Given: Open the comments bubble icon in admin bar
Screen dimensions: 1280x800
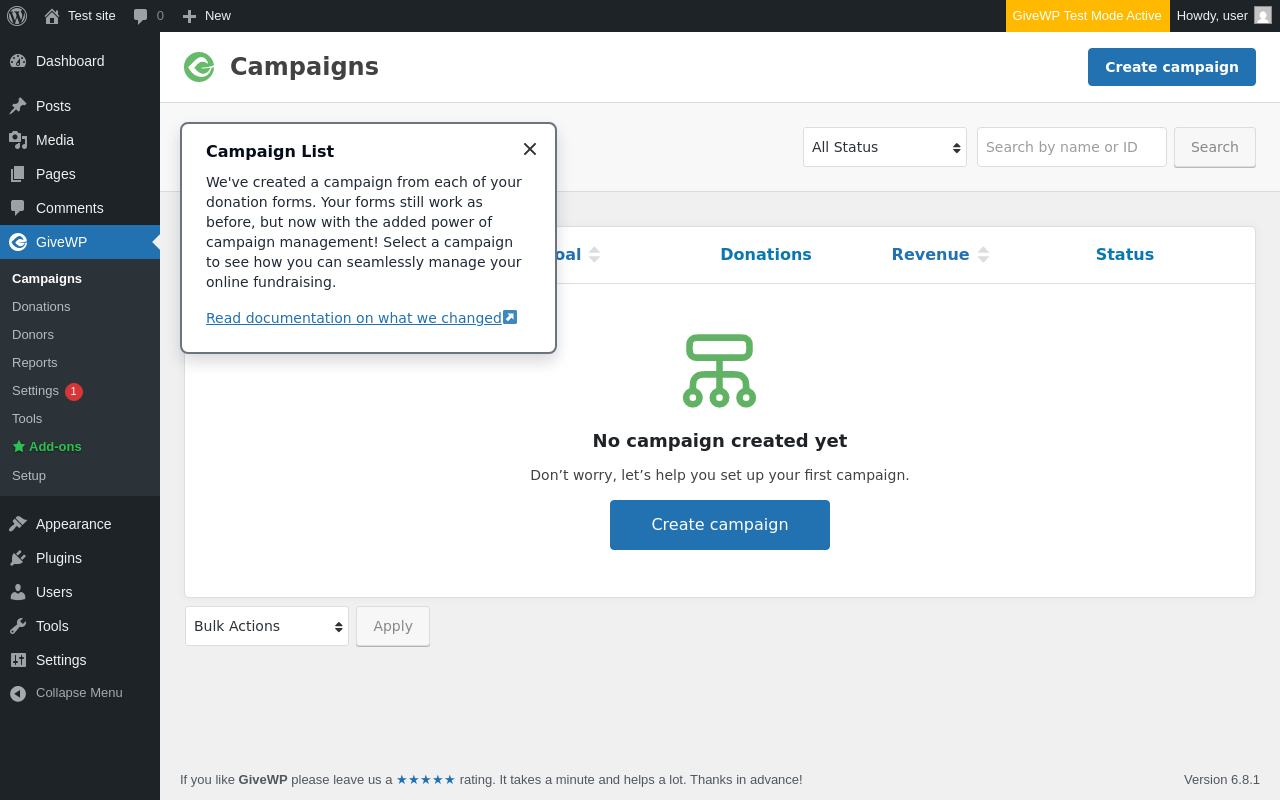Looking at the screenshot, I should (141, 16).
